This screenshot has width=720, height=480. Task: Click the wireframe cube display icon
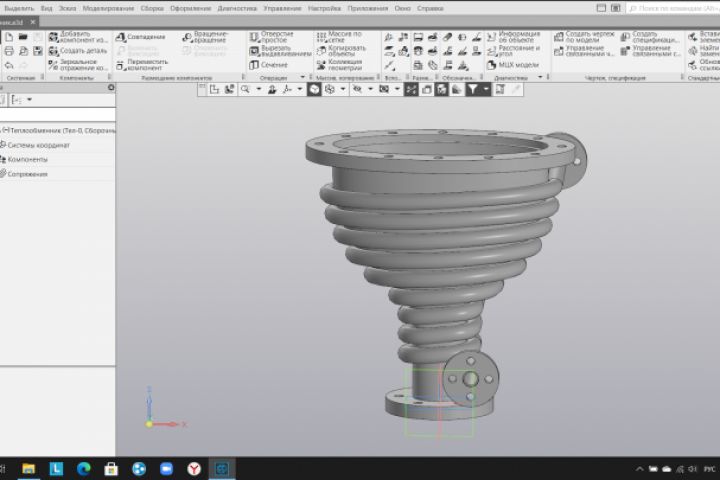click(x=329, y=90)
